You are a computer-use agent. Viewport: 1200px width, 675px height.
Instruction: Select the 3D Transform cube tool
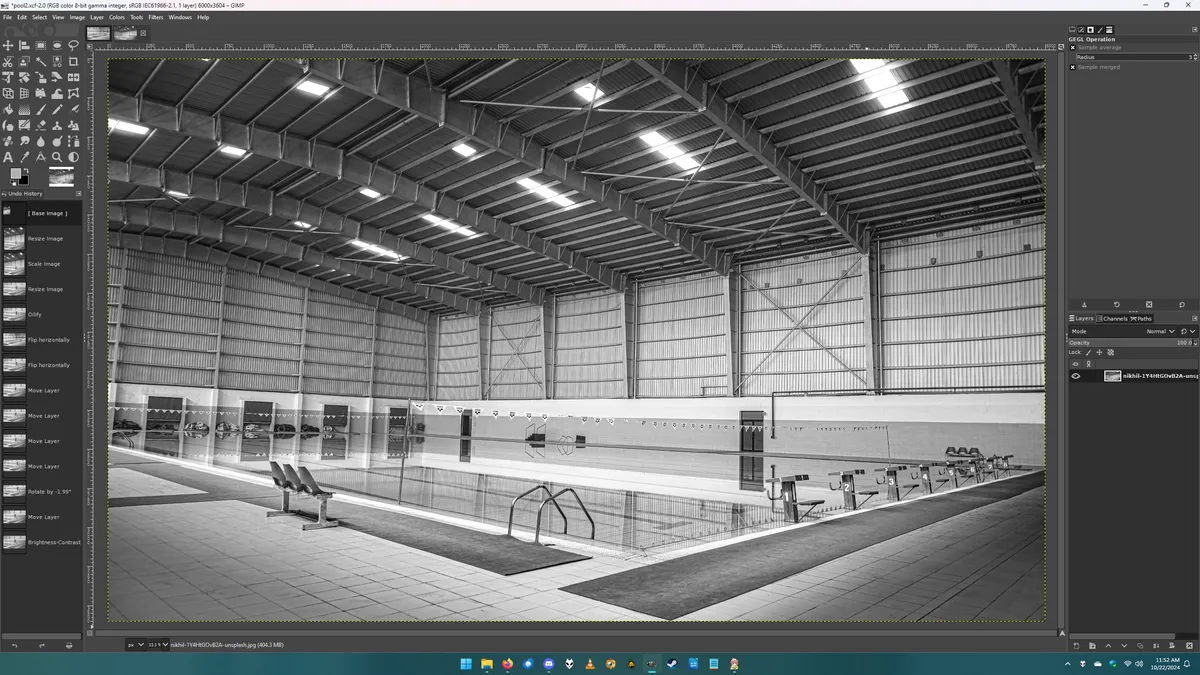click(x=8, y=93)
